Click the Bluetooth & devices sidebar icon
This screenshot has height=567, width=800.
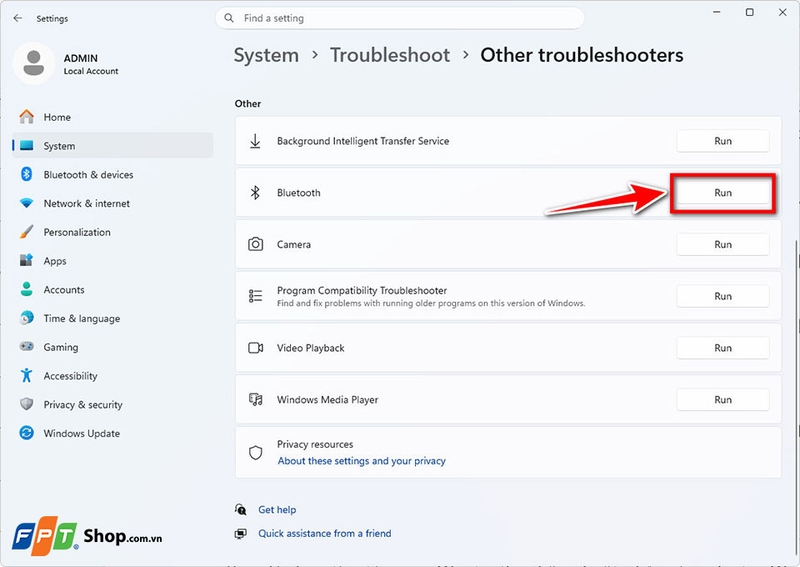pos(27,175)
